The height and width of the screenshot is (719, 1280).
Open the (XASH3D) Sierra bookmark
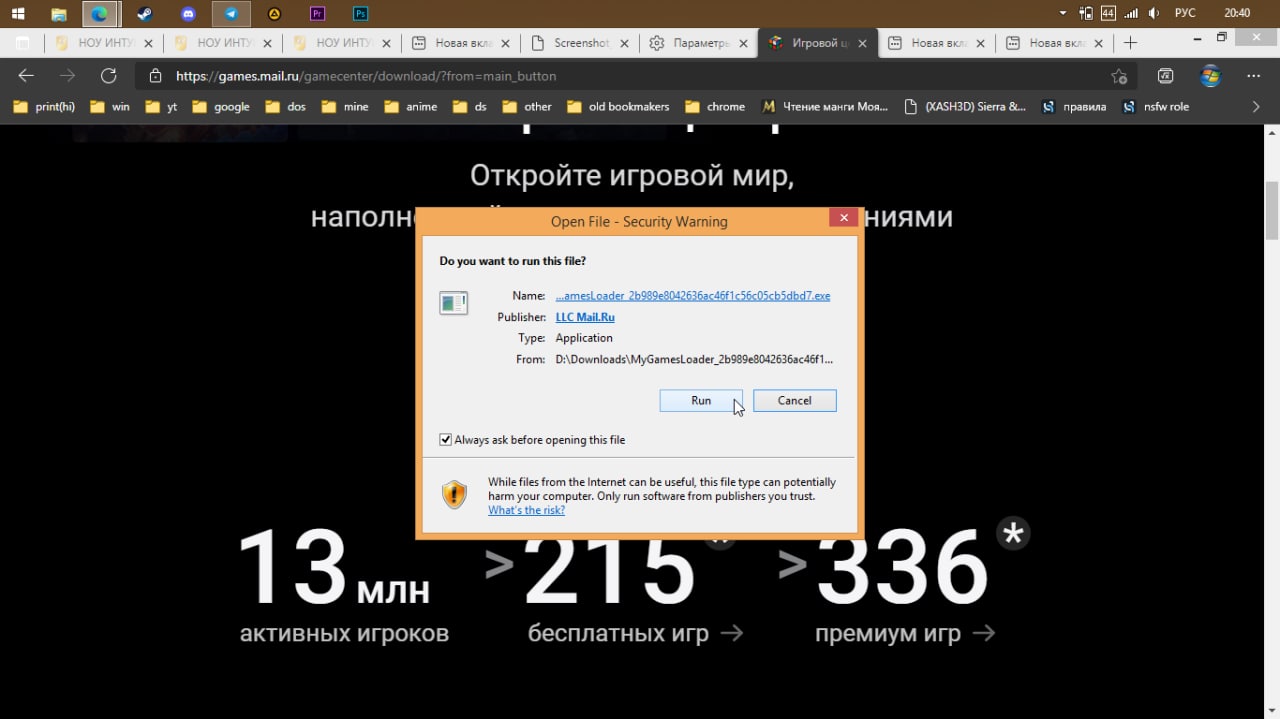pos(965,107)
